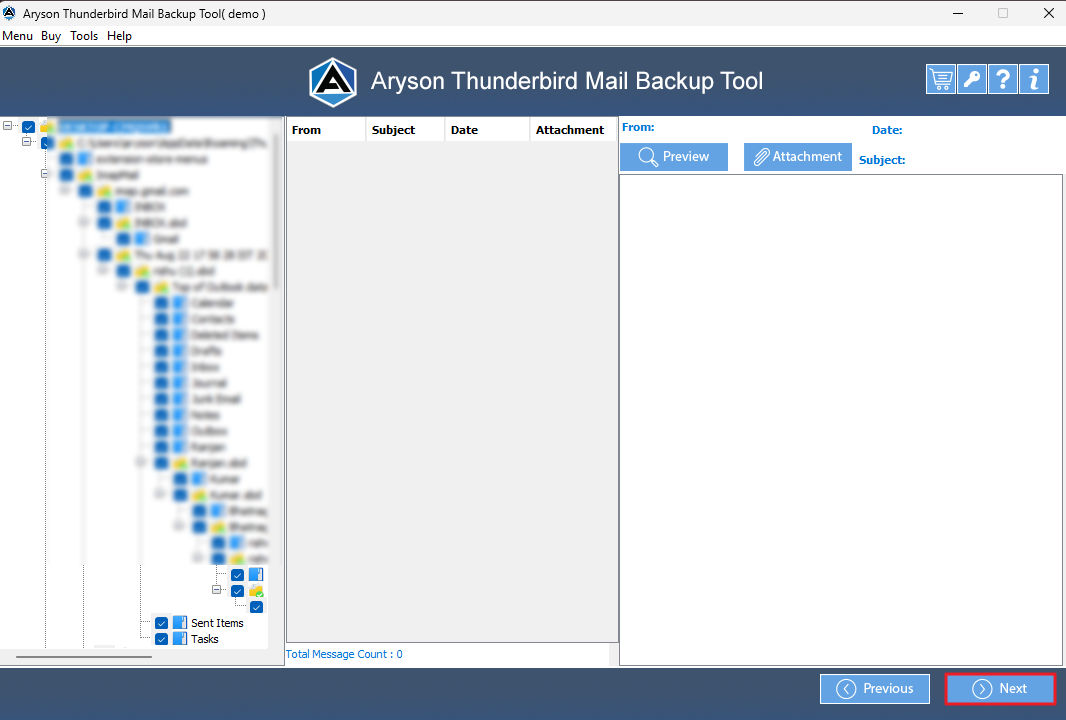Screen dimensions: 1066x720
Task: Collapse the green-check yellow folder node
Action: click(x=217, y=589)
